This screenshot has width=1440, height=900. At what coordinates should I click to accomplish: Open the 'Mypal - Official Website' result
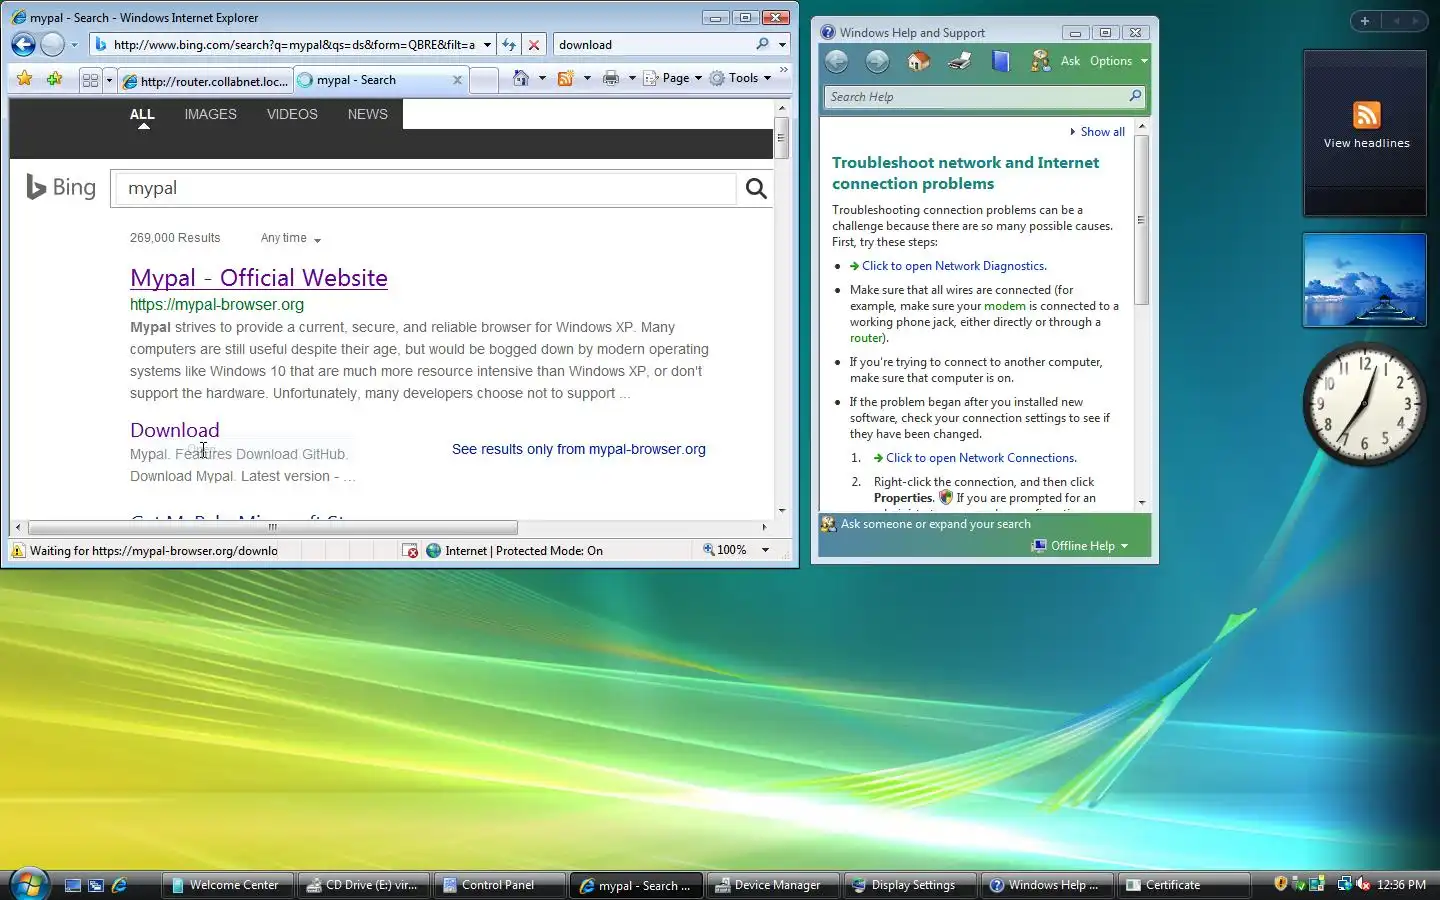[259, 278]
